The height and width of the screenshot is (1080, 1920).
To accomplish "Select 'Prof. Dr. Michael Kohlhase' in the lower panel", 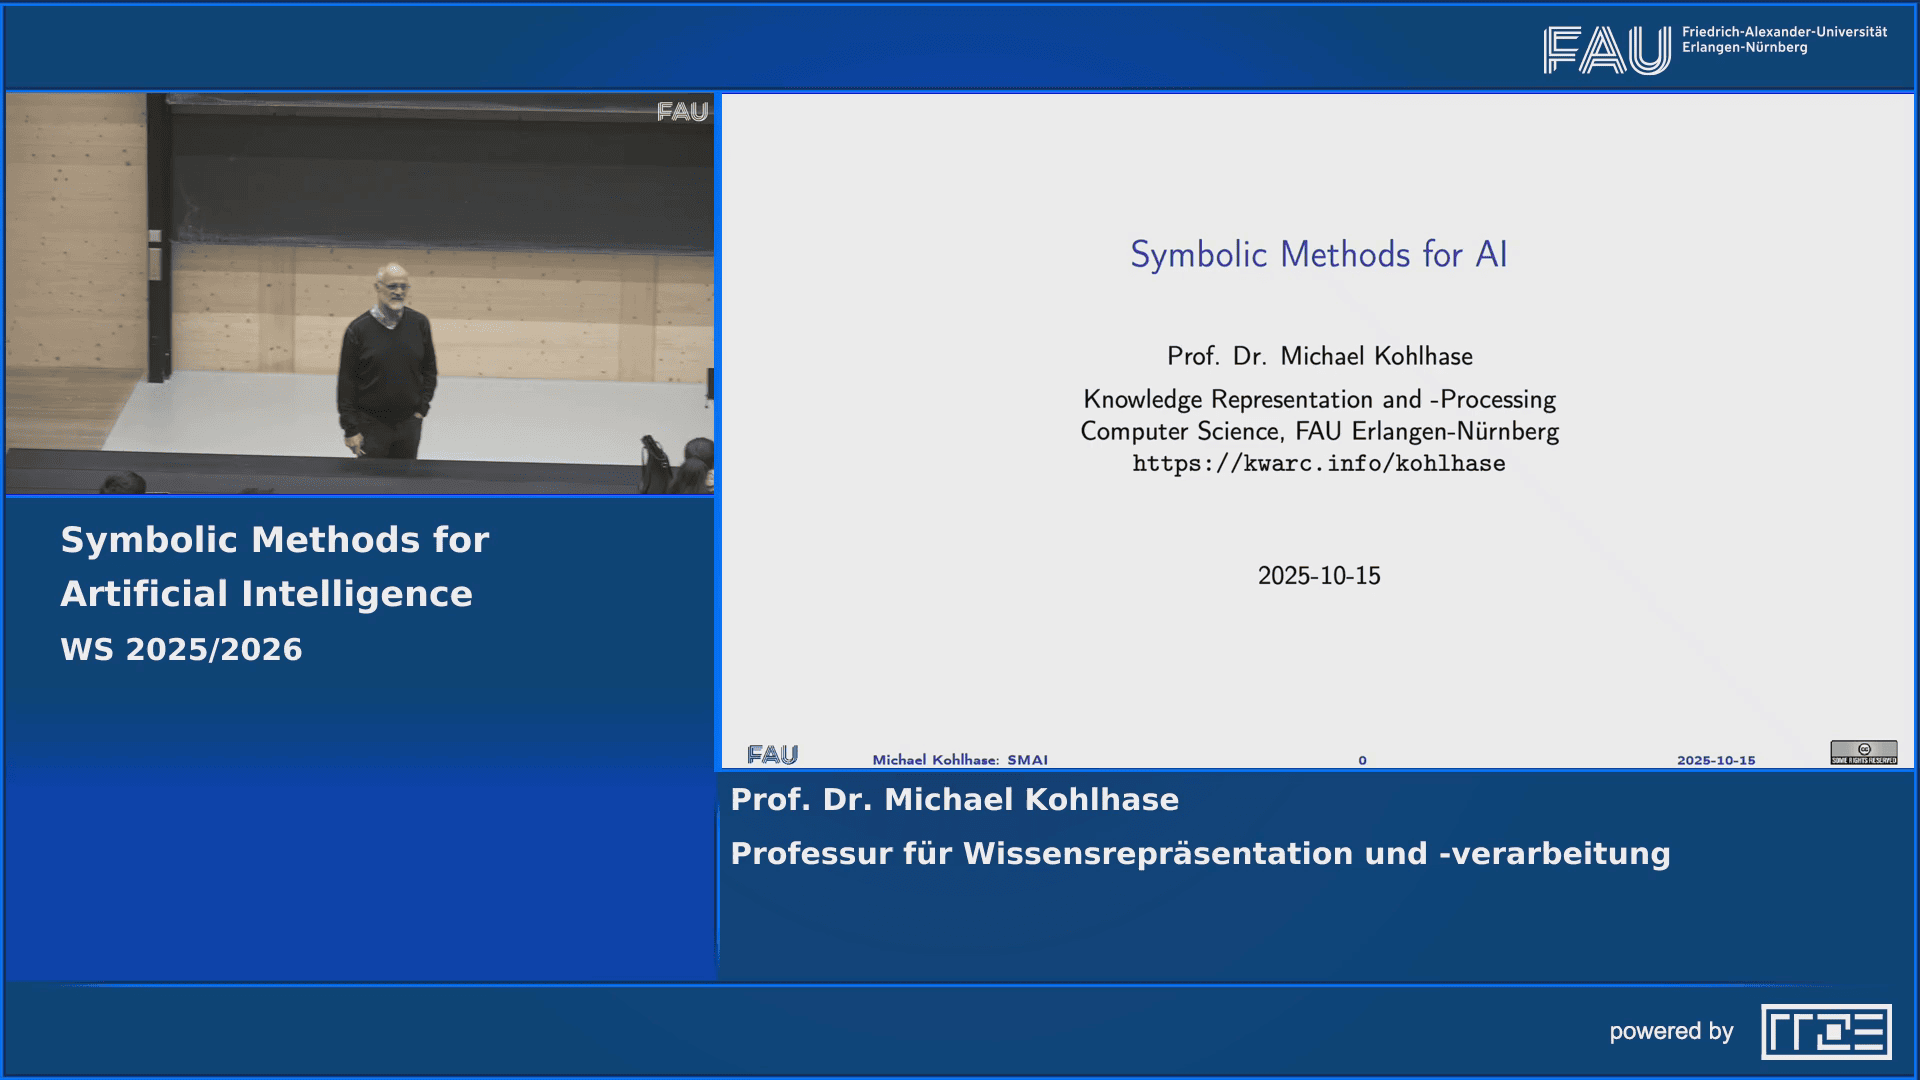I will [x=954, y=799].
